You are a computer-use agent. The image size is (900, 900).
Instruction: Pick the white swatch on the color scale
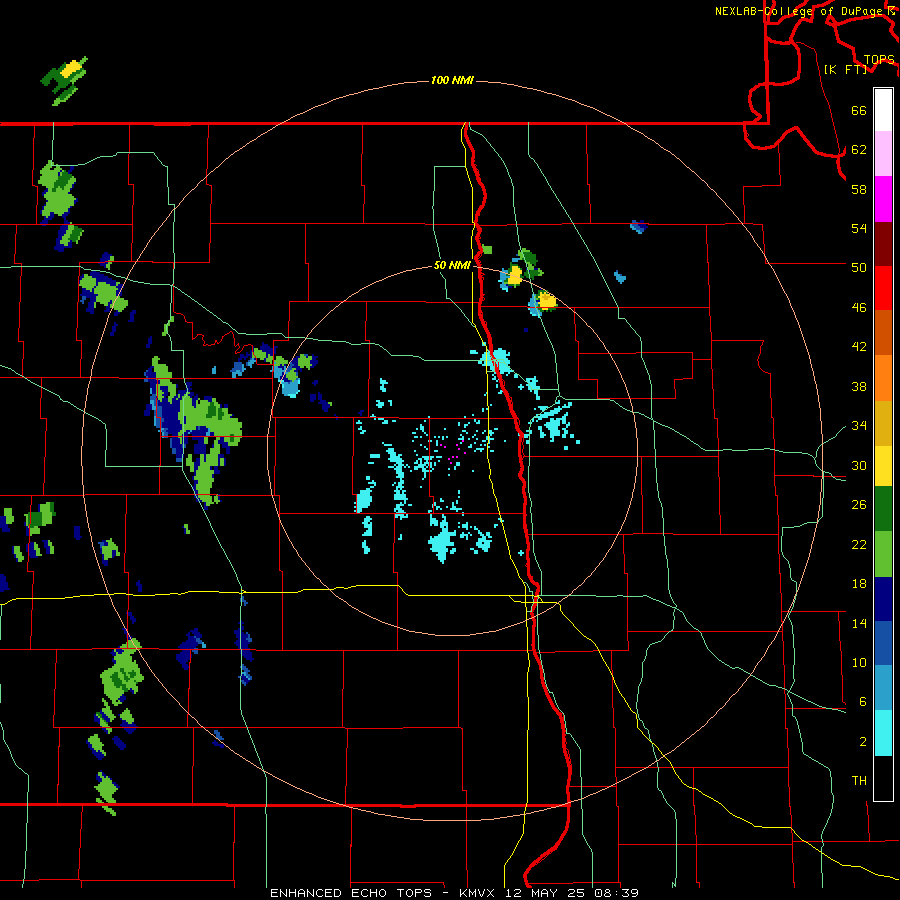(883, 110)
